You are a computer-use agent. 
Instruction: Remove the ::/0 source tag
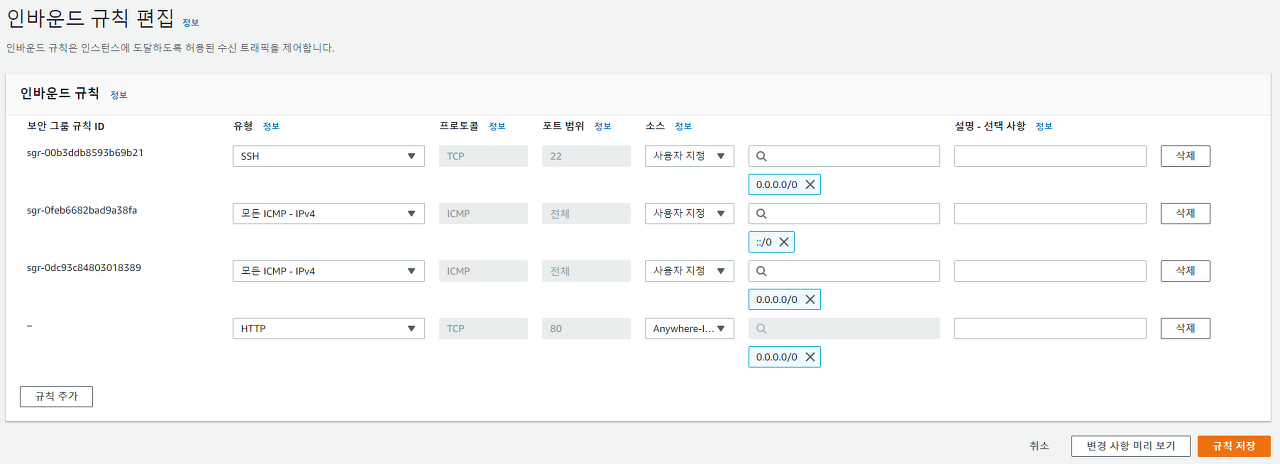pos(784,242)
